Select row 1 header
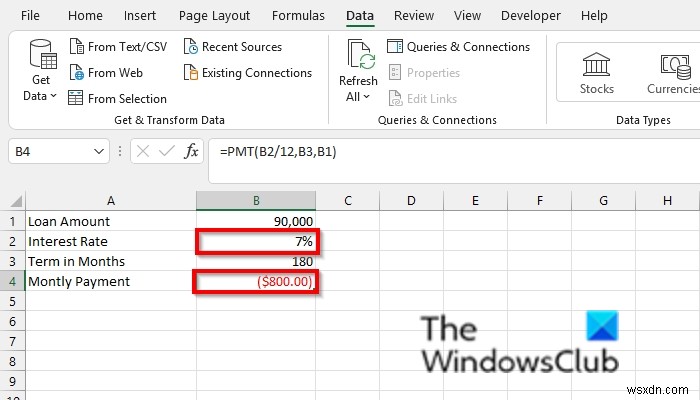700x400 pixels. coord(12,221)
